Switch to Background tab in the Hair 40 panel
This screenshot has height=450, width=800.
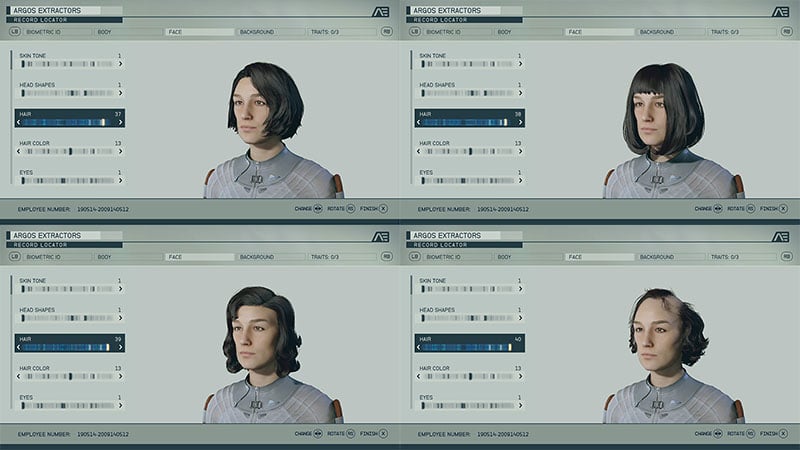(x=657, y=257)
